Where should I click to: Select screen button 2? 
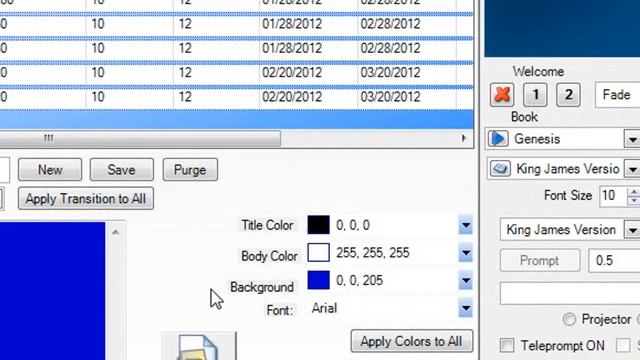coord(568,95)
